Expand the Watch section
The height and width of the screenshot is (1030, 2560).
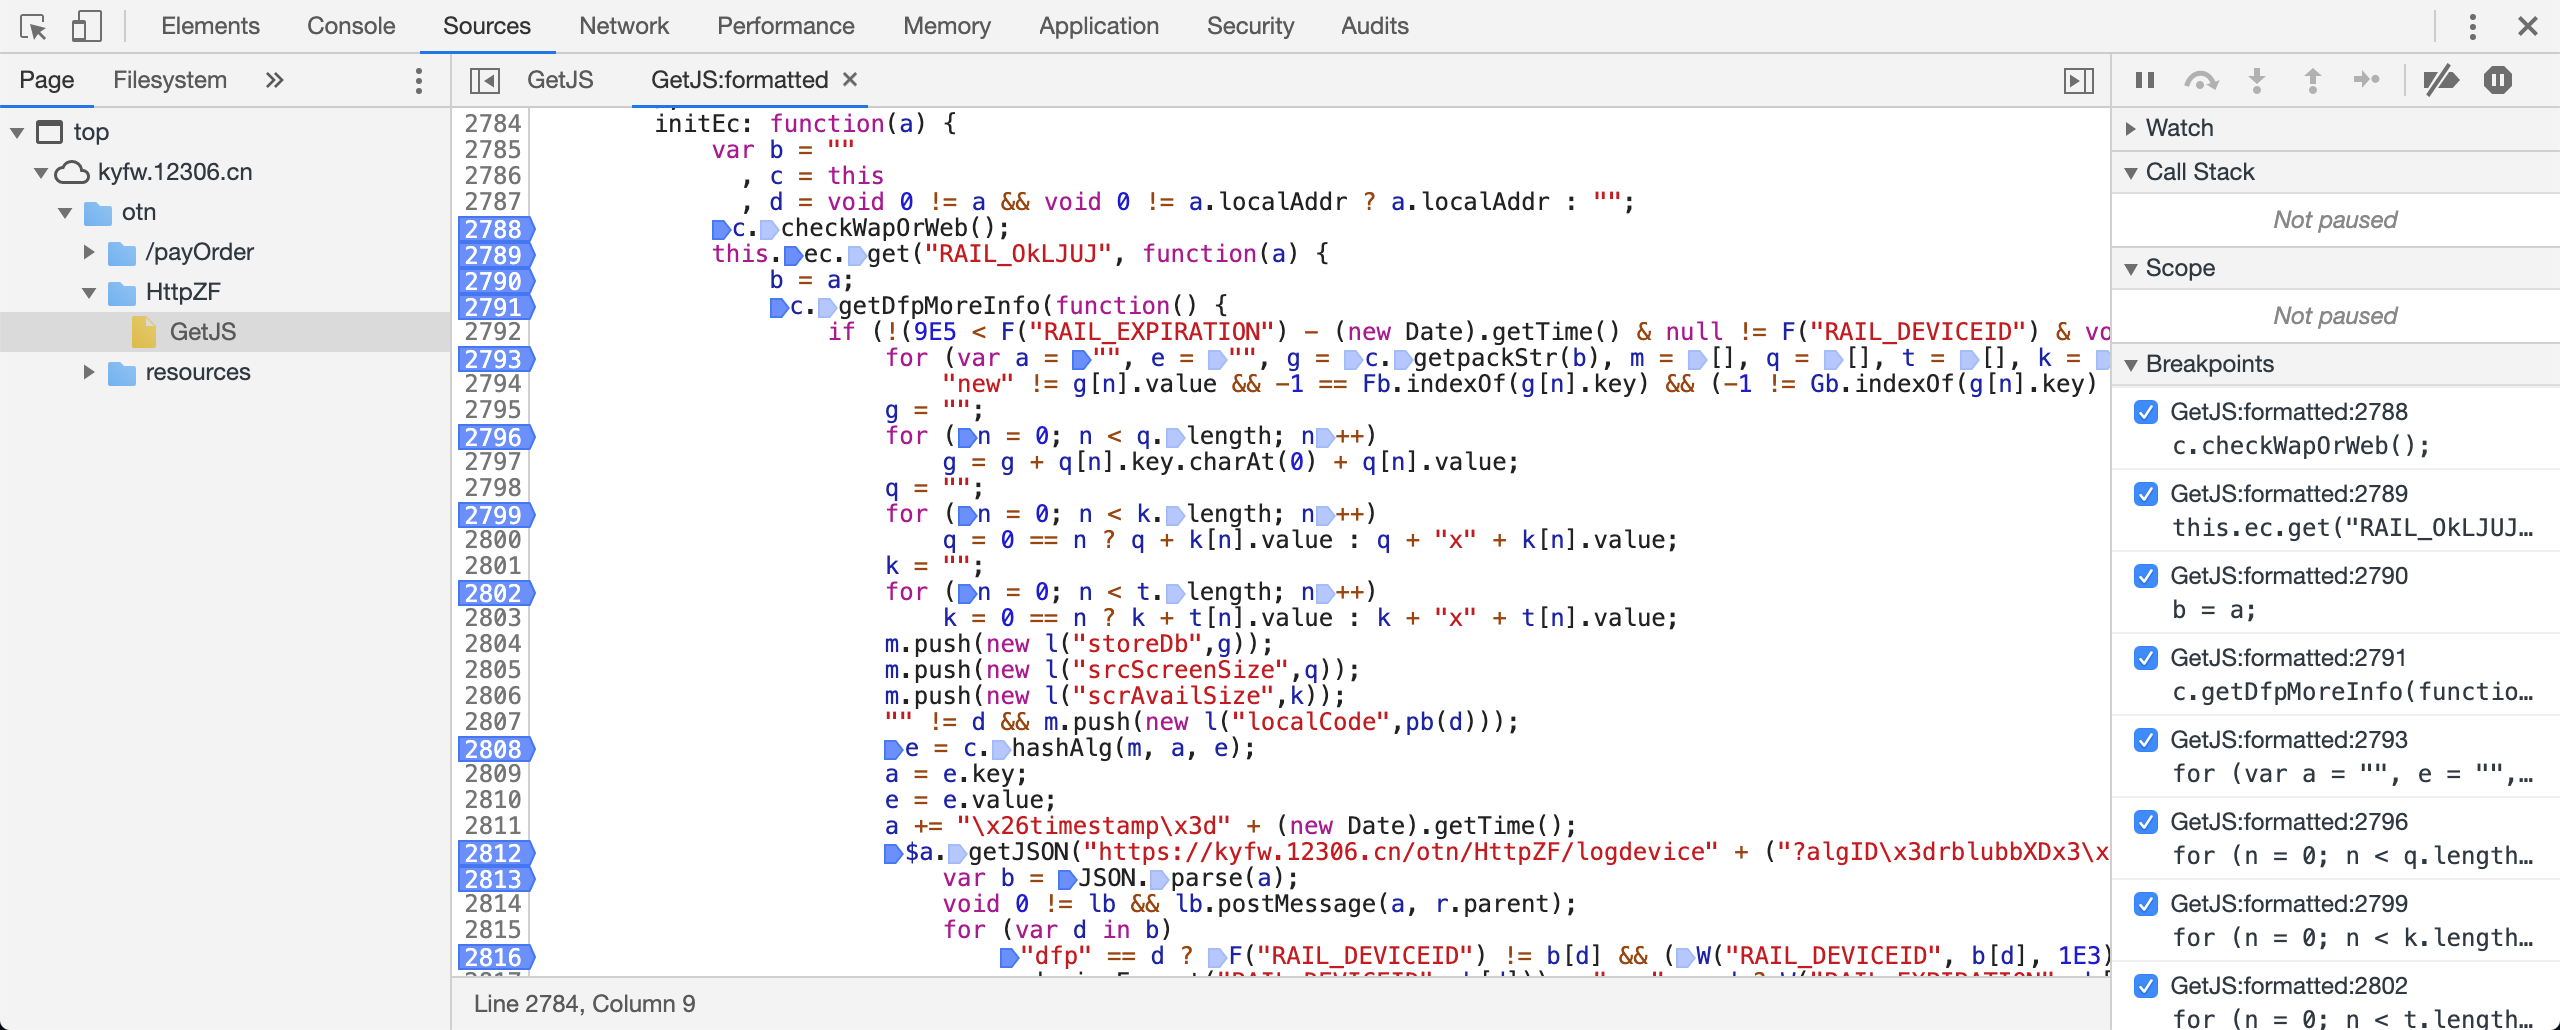(x=2131, y=128)
